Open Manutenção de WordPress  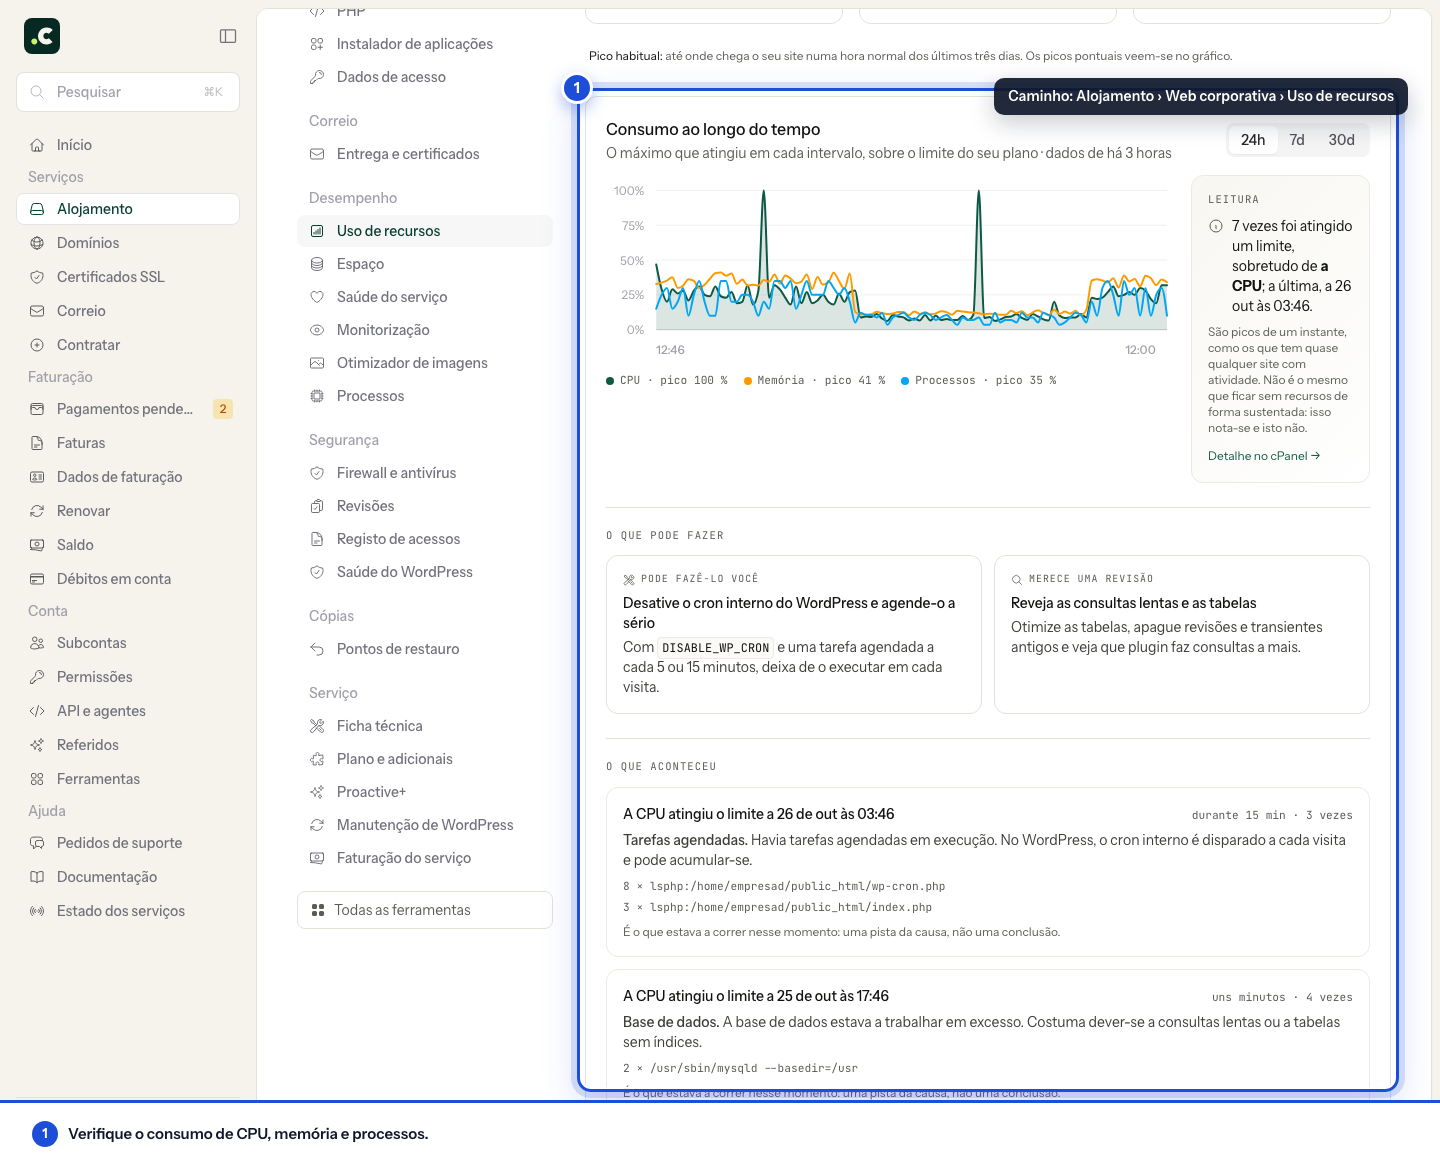click(x=425, y=825)
